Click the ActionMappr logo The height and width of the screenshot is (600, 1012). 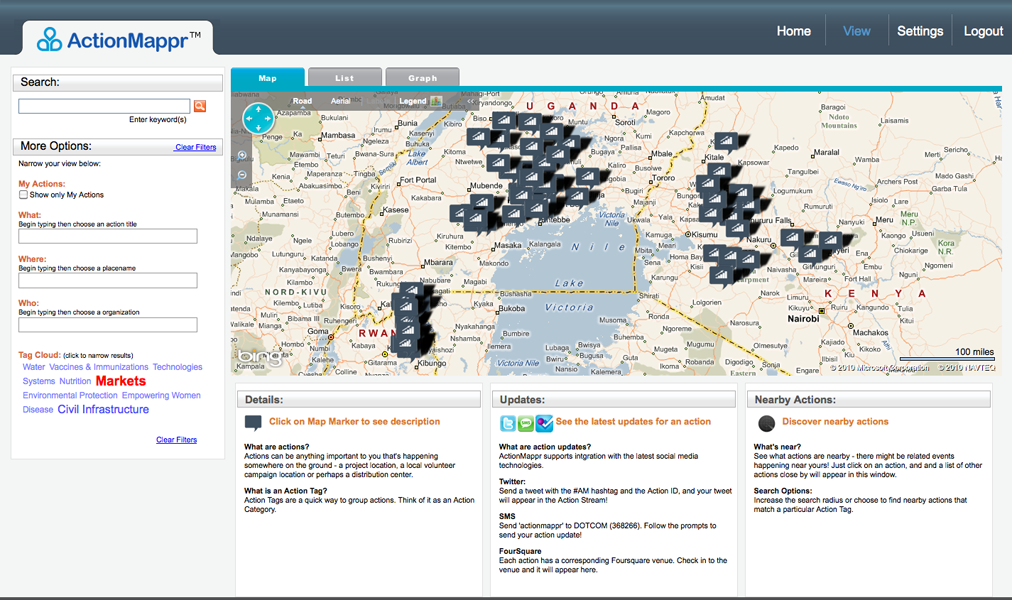(119, 40)
